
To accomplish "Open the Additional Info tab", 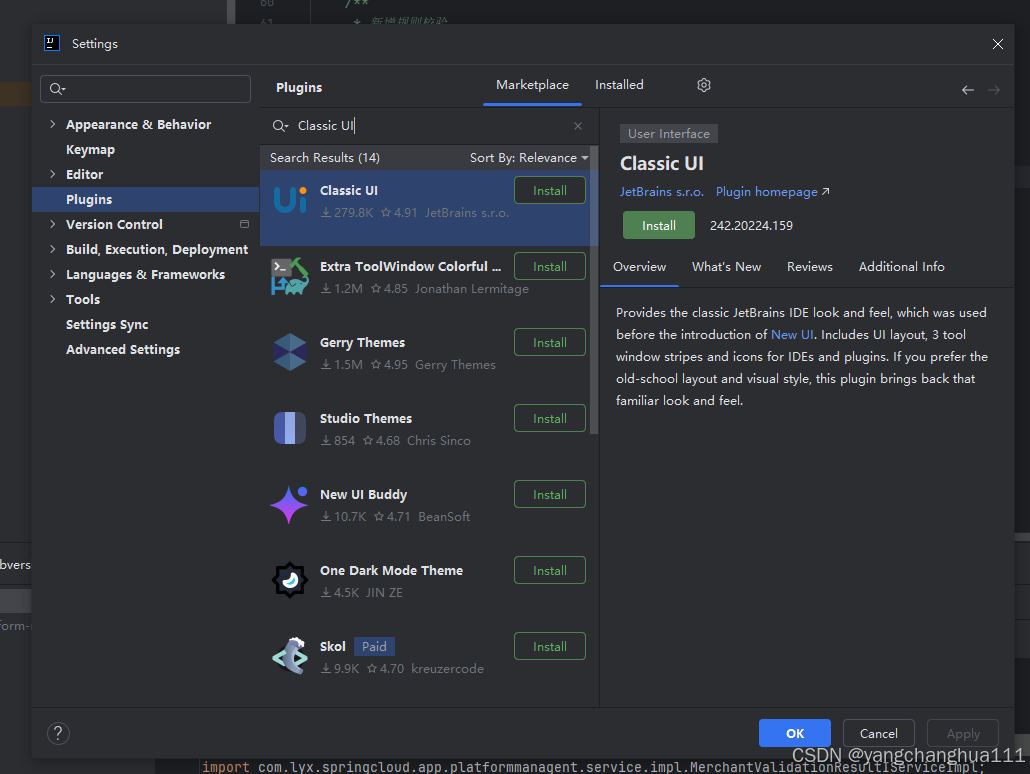I will tap(901, 267).
